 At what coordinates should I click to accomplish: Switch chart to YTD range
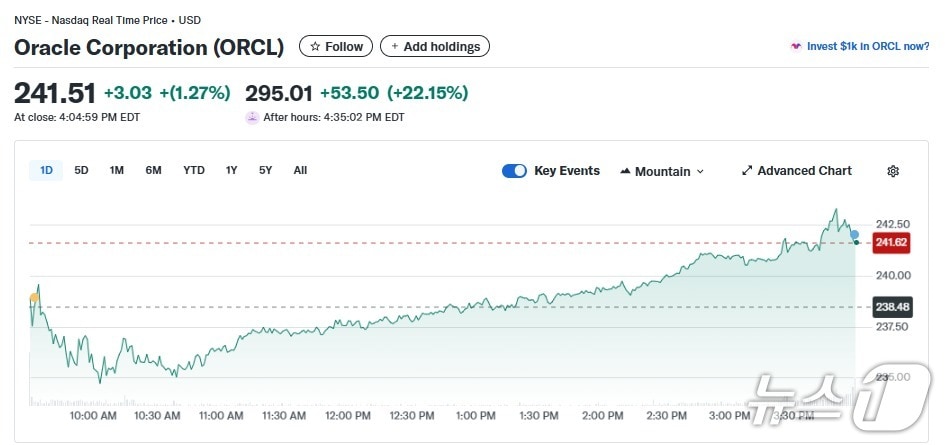[x=194, y=170]
